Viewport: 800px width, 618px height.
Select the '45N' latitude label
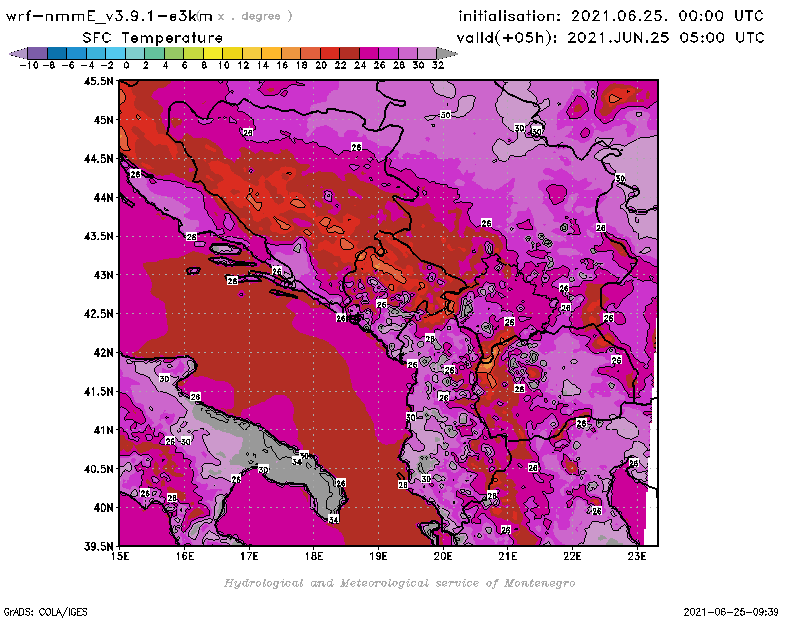pos(104,120)
